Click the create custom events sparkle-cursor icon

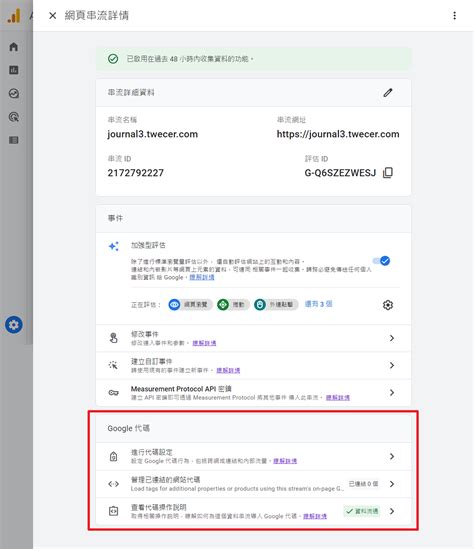click(x=113, y=366)
